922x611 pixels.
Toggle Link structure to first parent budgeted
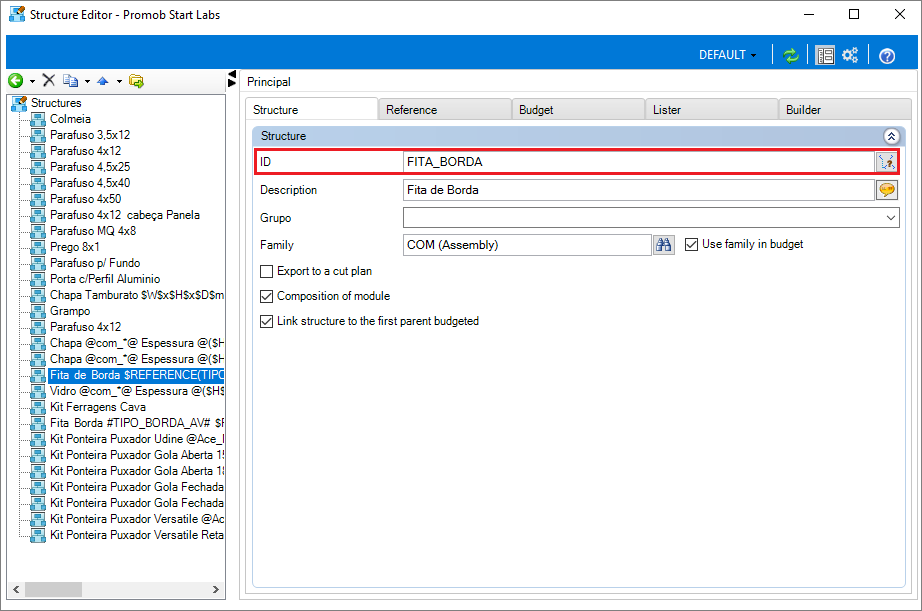click(x=266, y=321)
